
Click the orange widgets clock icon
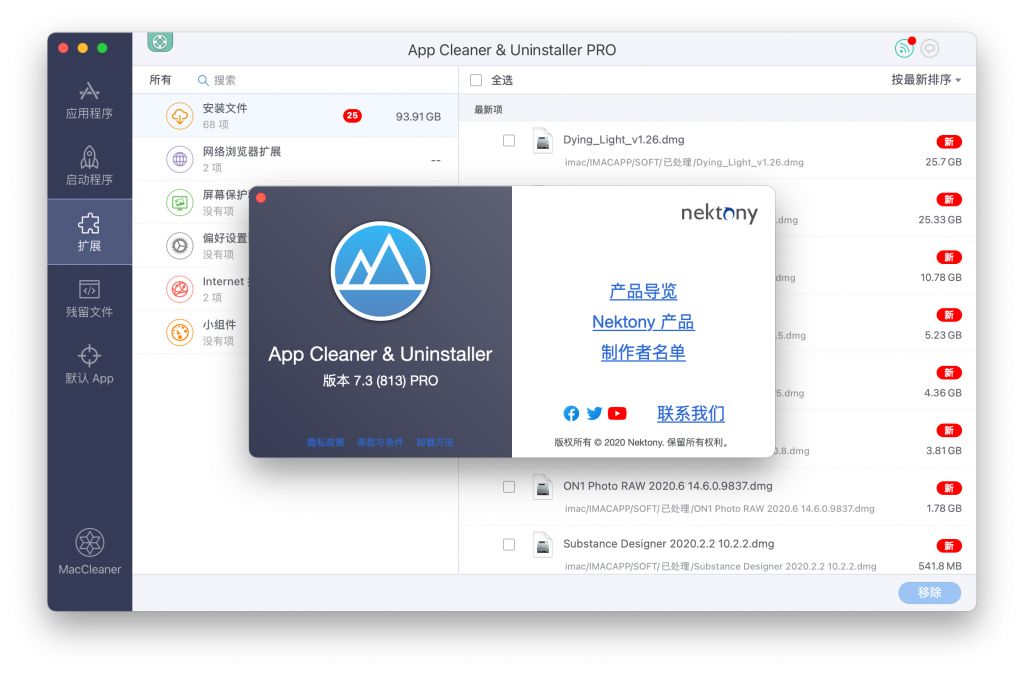click(180, 332)
